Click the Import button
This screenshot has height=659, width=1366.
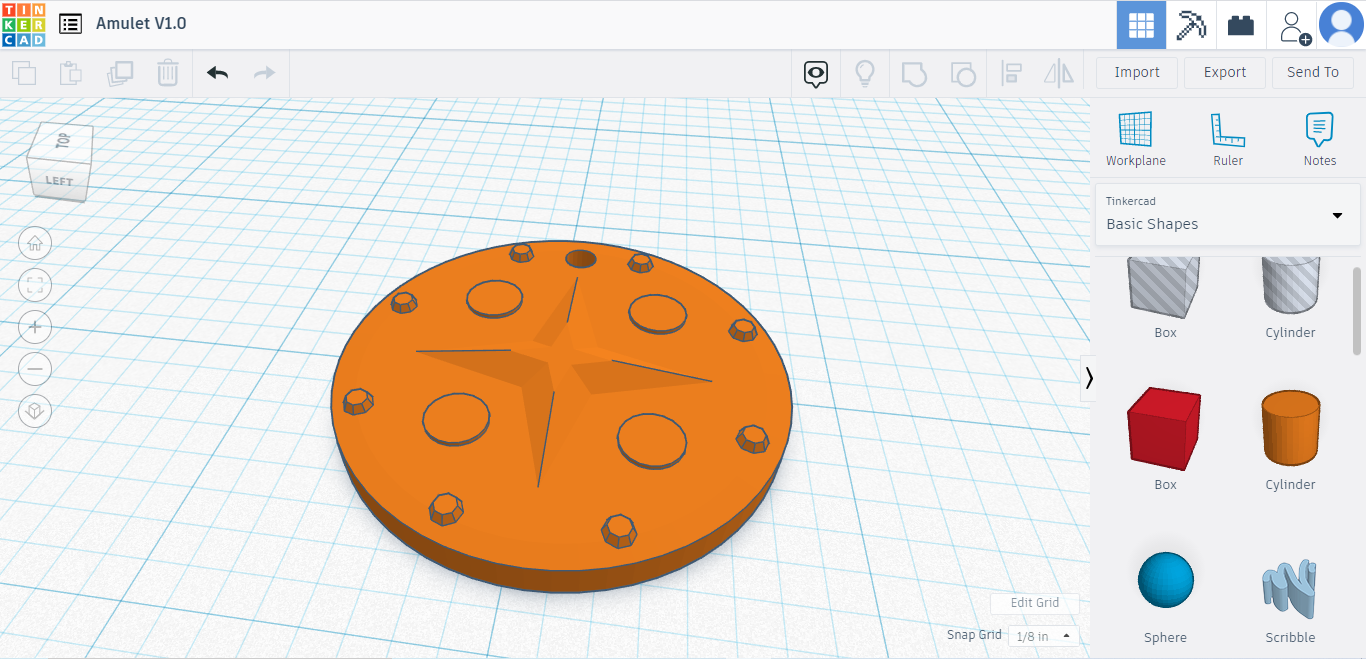1137,72
